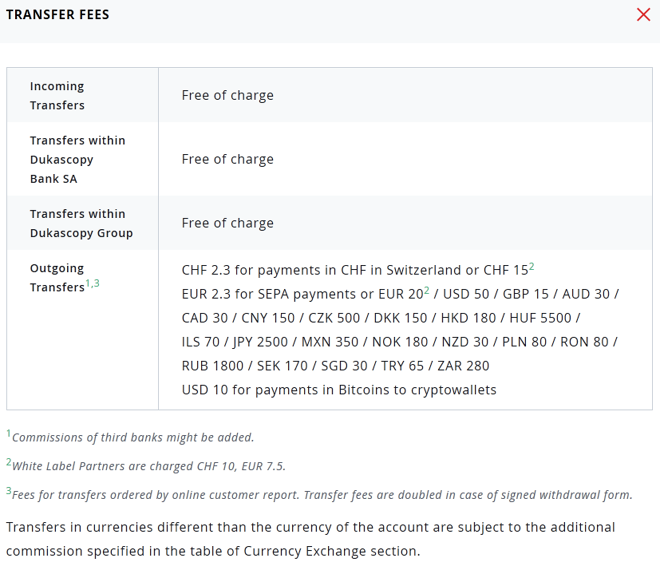Click the signed withdrawal form footnote

tap(319, 494)
